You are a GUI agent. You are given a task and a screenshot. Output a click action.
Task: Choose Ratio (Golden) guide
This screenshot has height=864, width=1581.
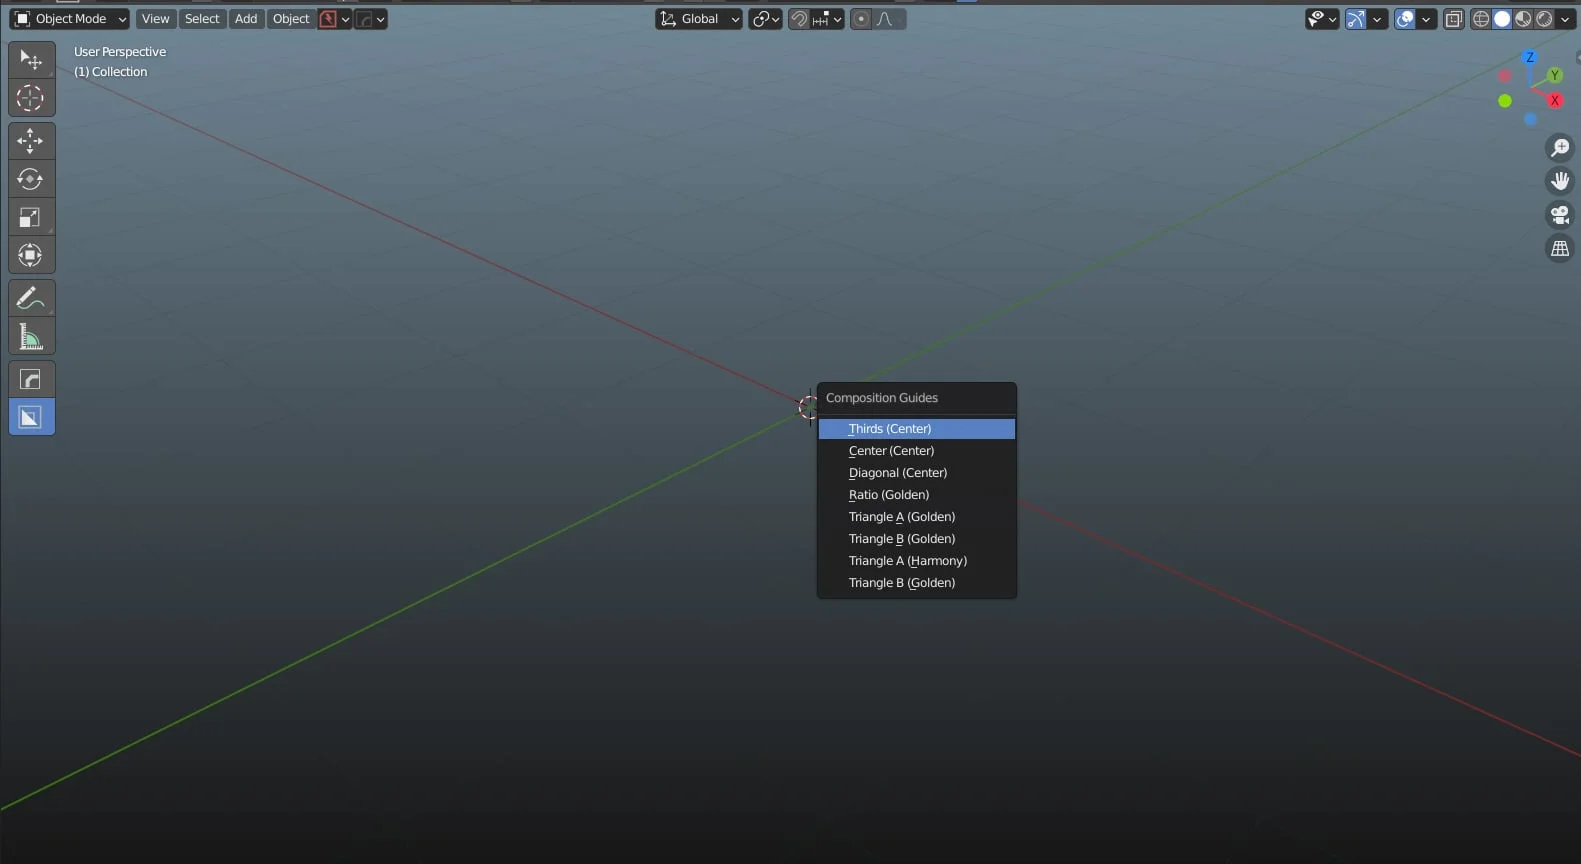917,495
